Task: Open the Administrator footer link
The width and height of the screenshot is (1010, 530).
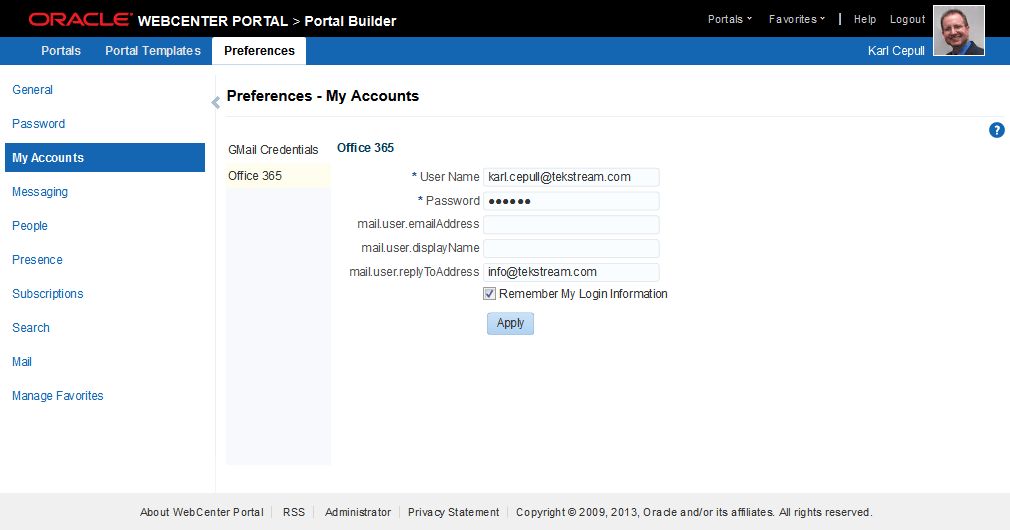Action: pyautogui.click(x=357, y=513)
